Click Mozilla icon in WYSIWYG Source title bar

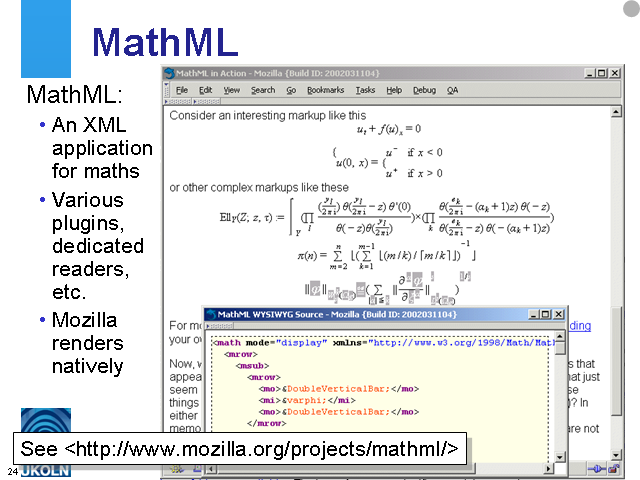(211, 314)
